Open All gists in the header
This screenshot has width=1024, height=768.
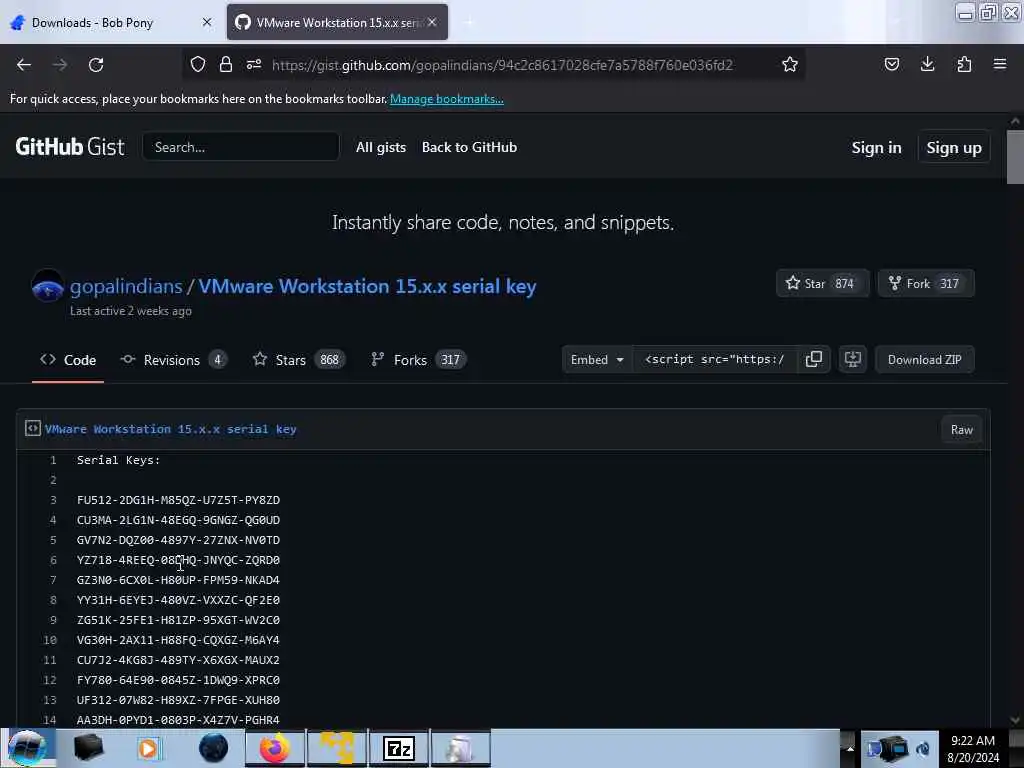[381, 147]
